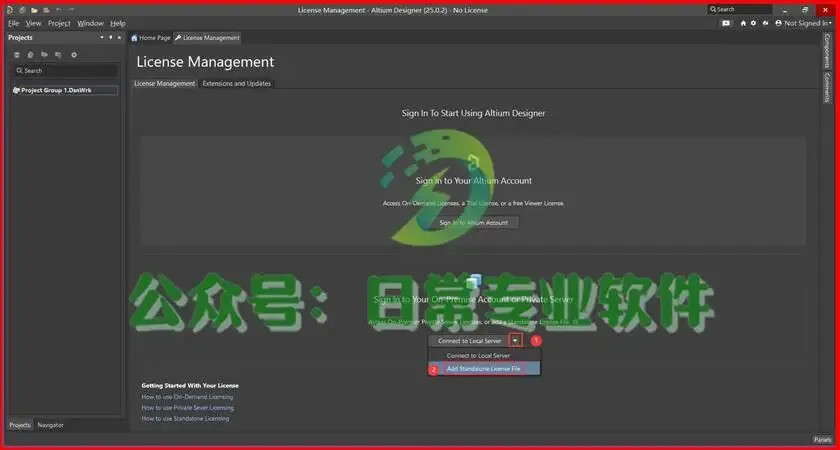Click the Redo arrow in the title bar
Viewport: 840px width, 450px height.
71,10
